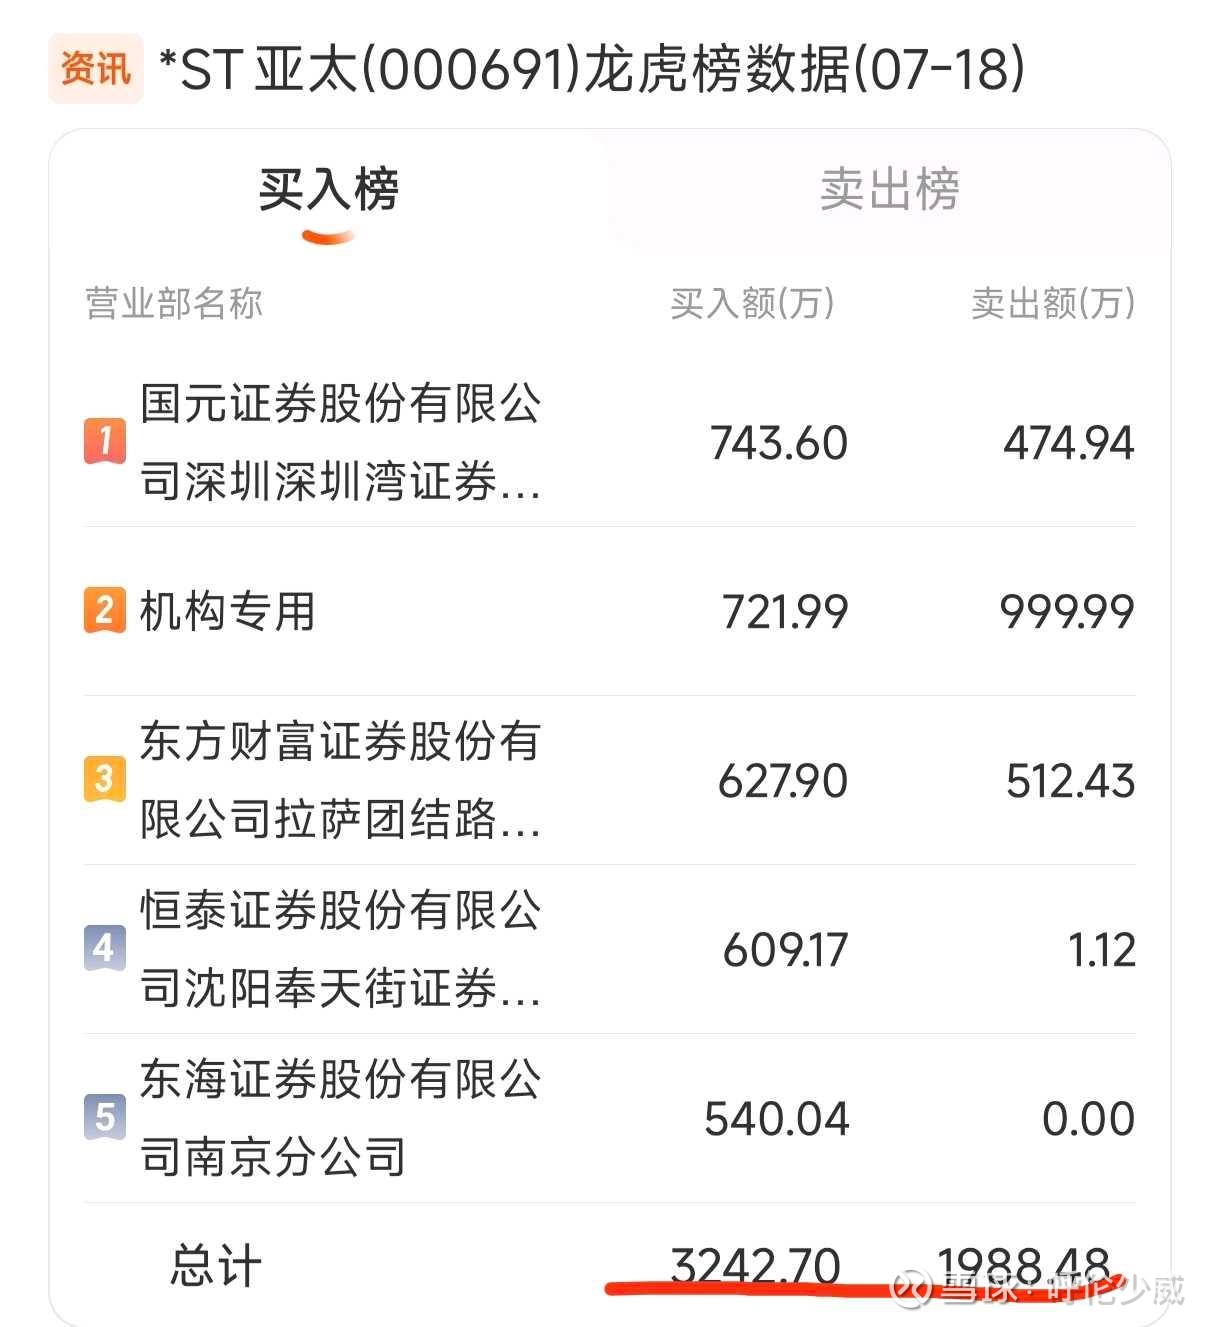Click rank 4 badge icon
This screenshot has width=1220, height=1327.
point(105,948)
